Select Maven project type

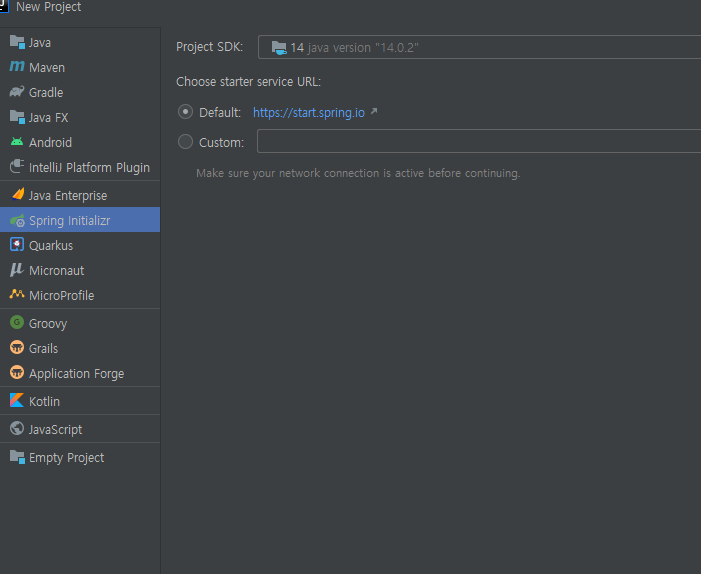80,68
